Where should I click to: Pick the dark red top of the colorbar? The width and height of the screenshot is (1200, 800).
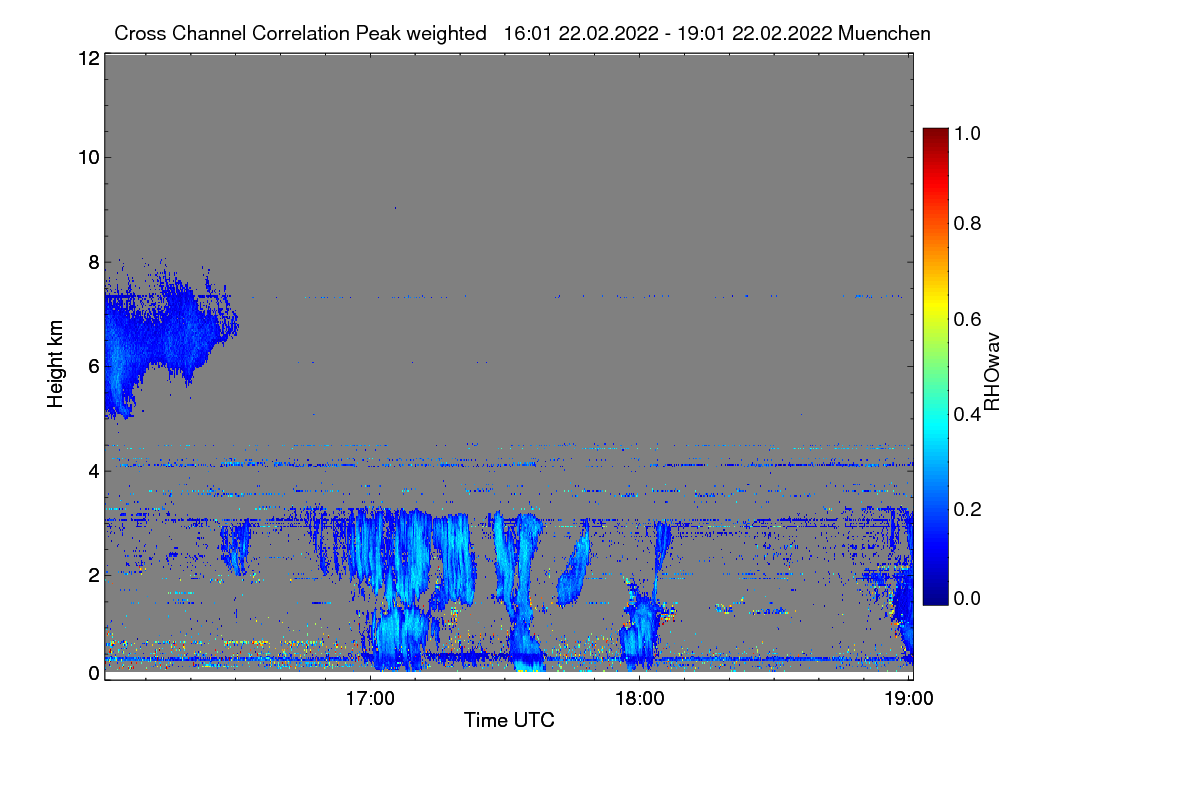coord(934,135)
